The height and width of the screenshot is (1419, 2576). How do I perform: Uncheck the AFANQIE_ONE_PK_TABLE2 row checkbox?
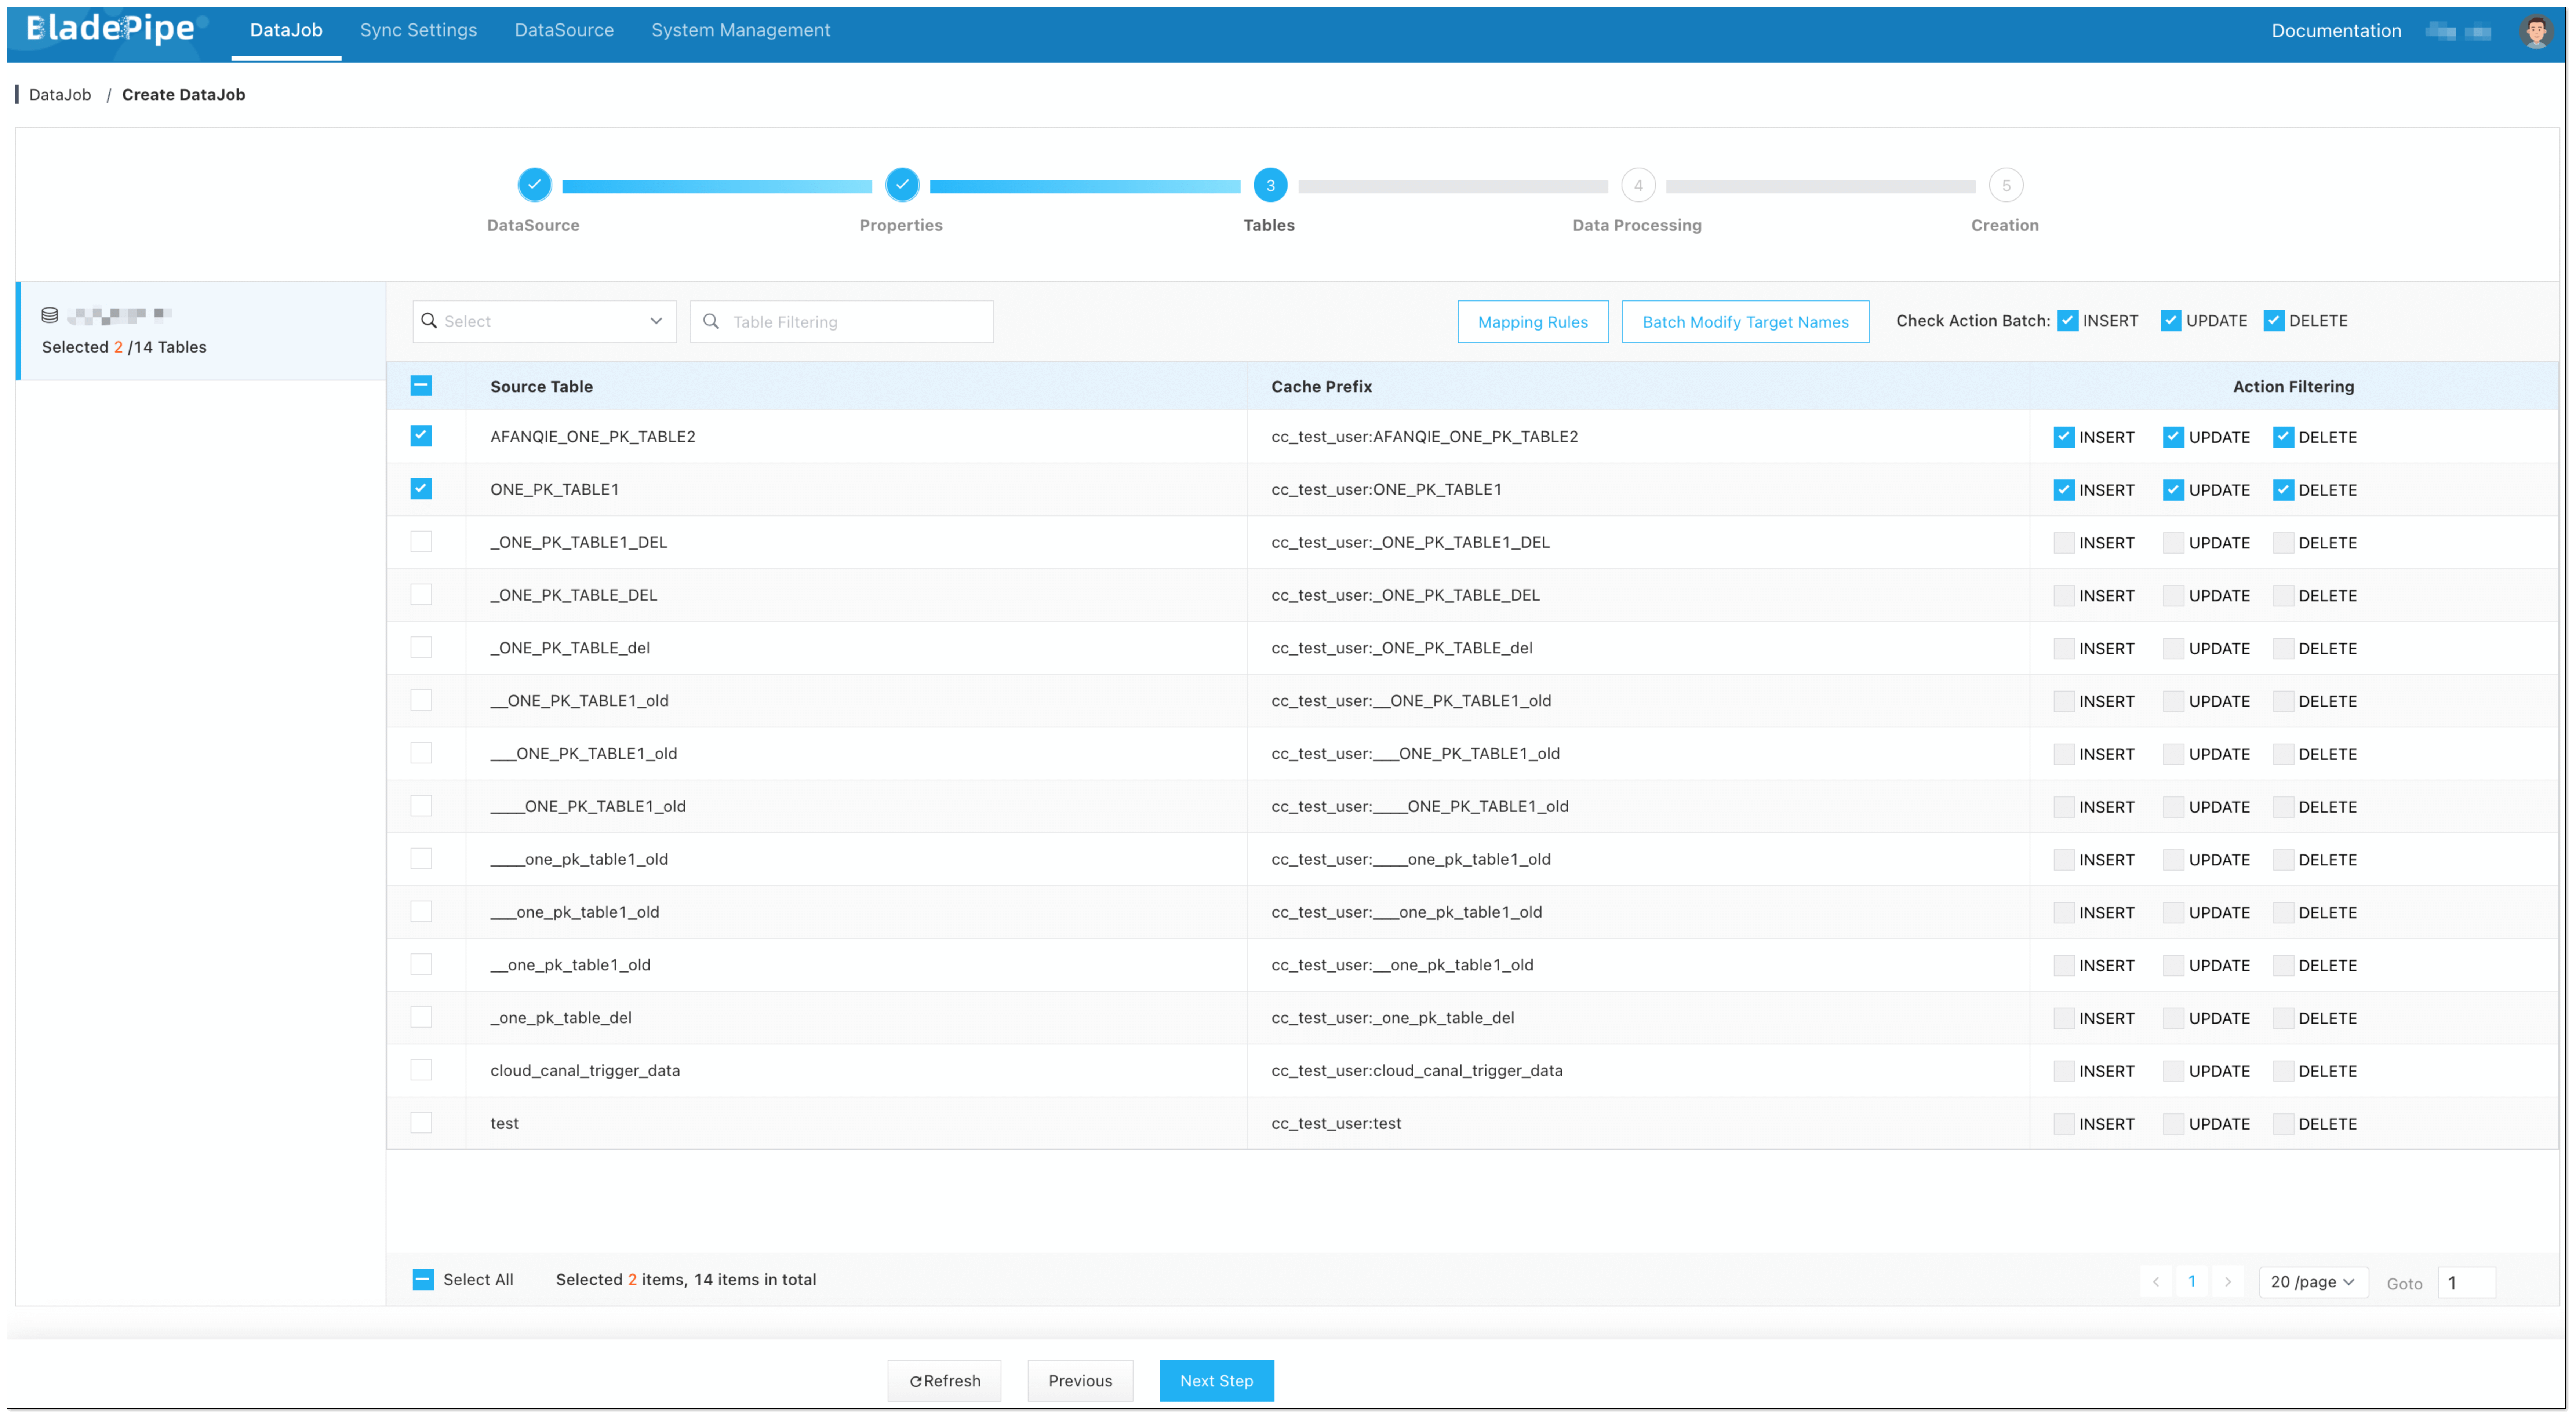[421, 436]
